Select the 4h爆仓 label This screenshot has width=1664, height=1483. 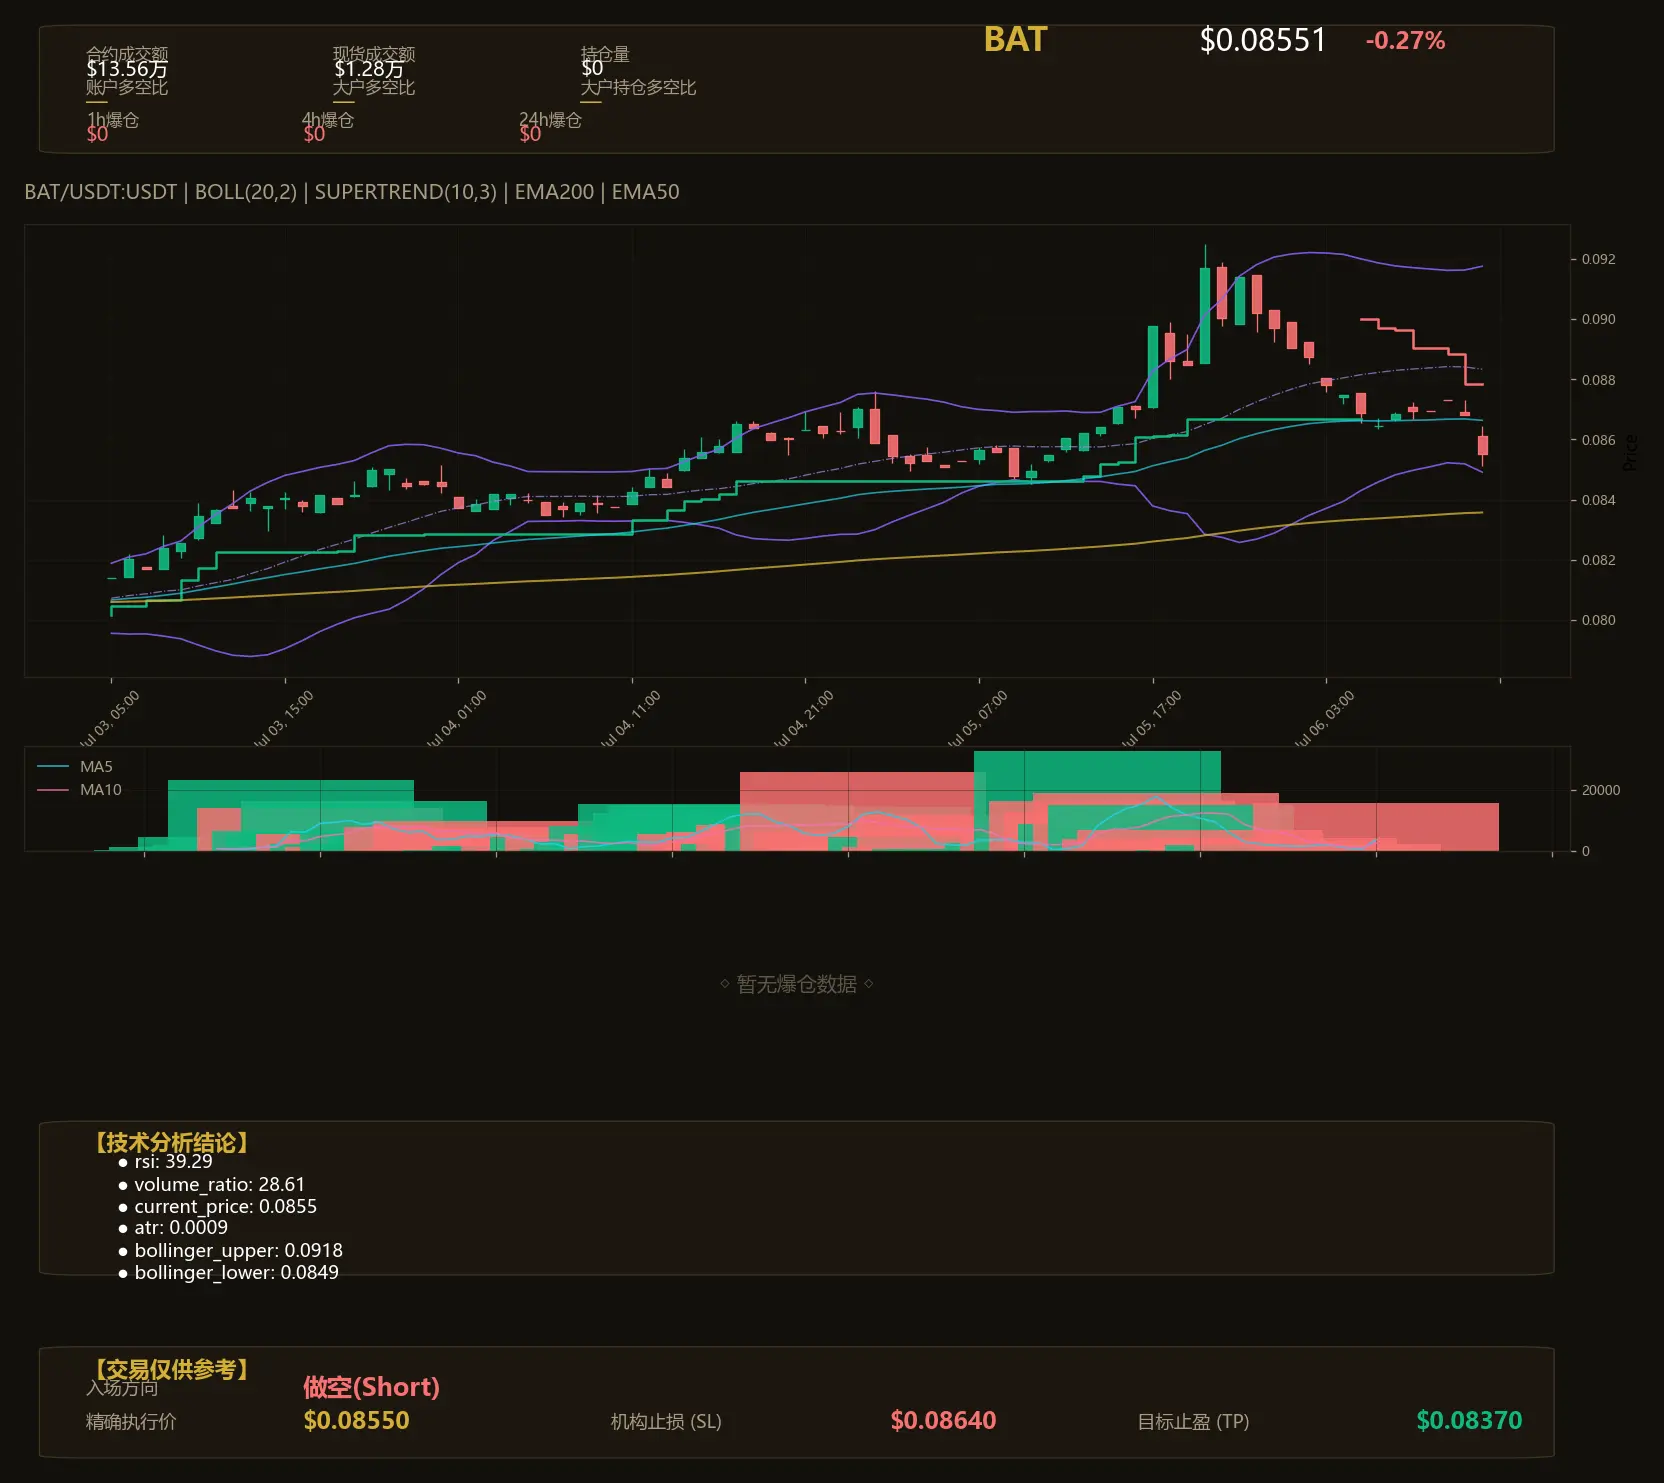328,120
